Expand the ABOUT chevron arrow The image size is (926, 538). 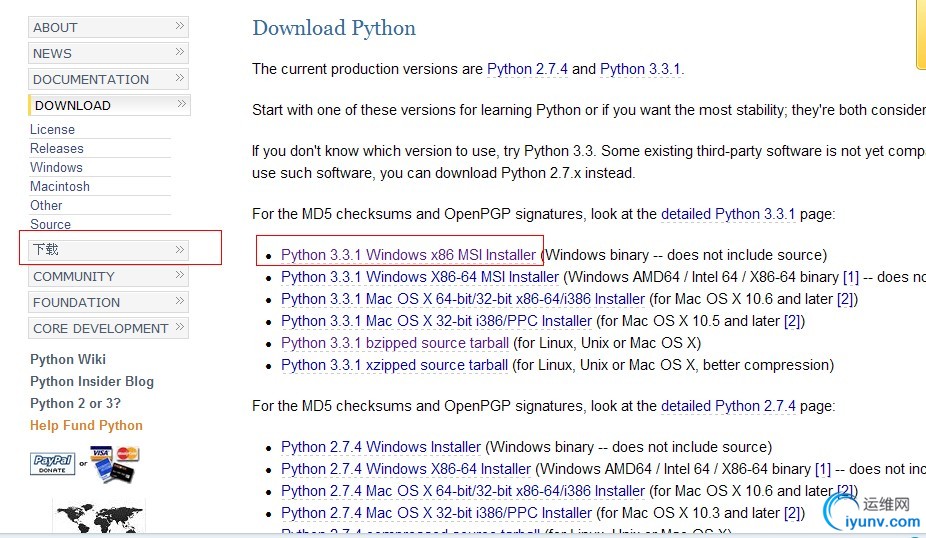(x=180, y=26)
